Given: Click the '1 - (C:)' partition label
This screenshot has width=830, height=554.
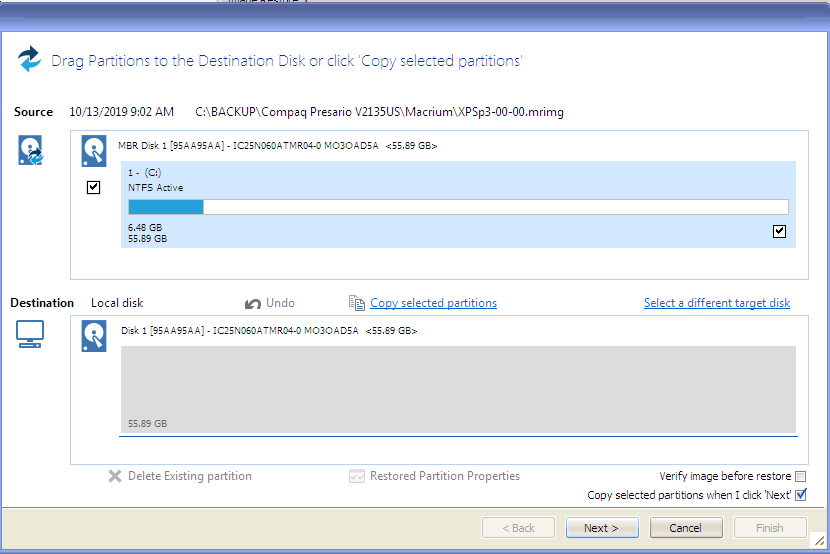Looking at the screenshot, I should click(x=145, y=172).
